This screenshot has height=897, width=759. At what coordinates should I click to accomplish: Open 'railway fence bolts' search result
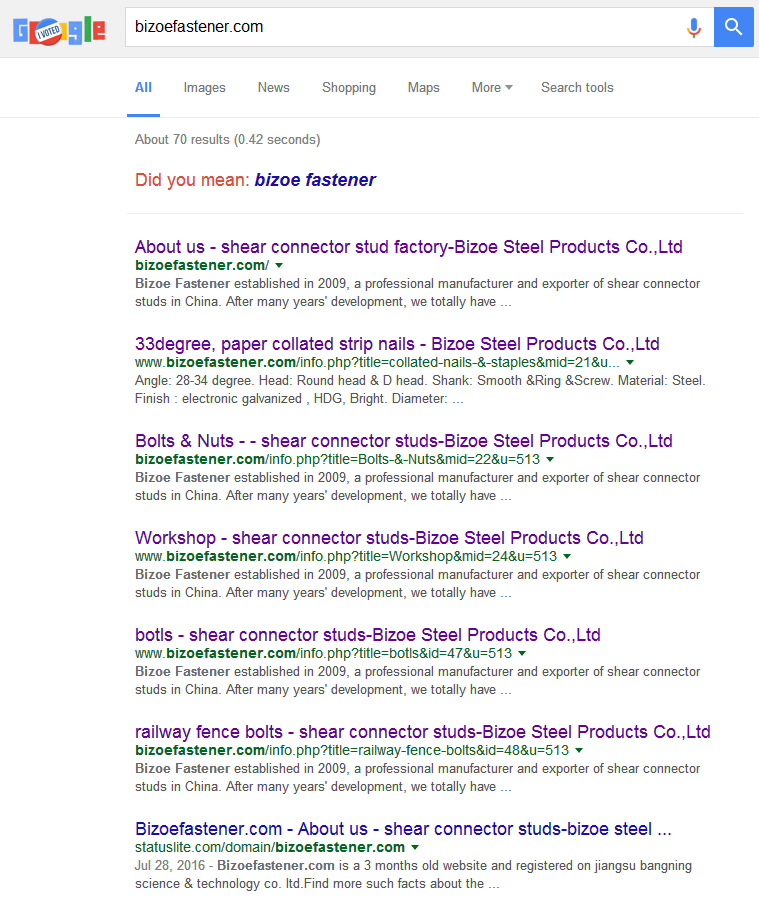coord(423,732)
